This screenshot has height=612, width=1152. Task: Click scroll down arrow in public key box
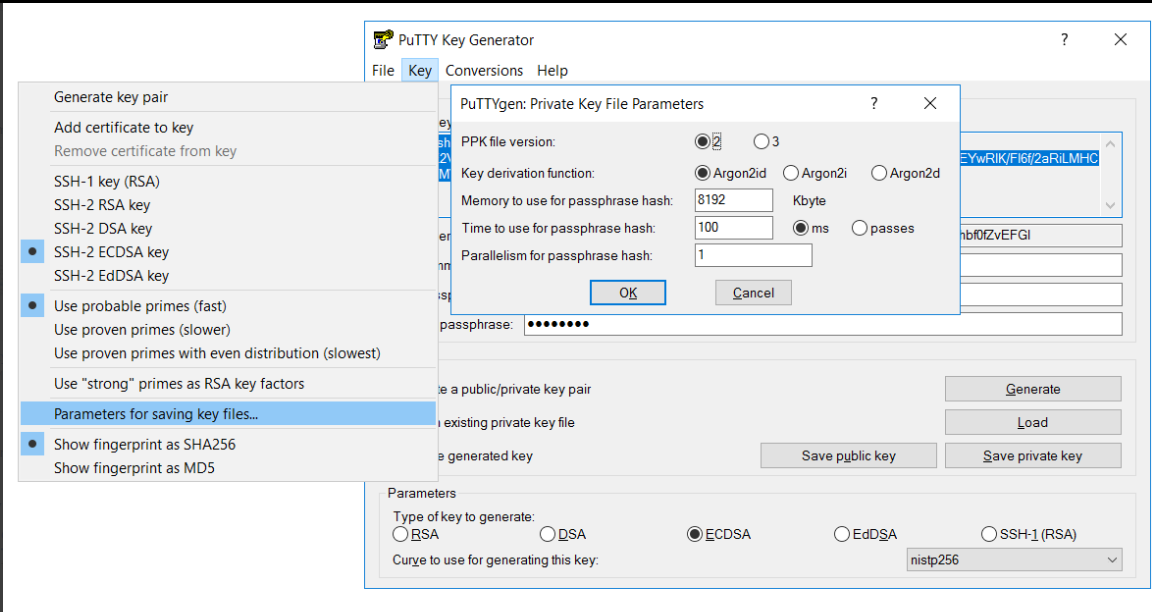click(1110, 206)
